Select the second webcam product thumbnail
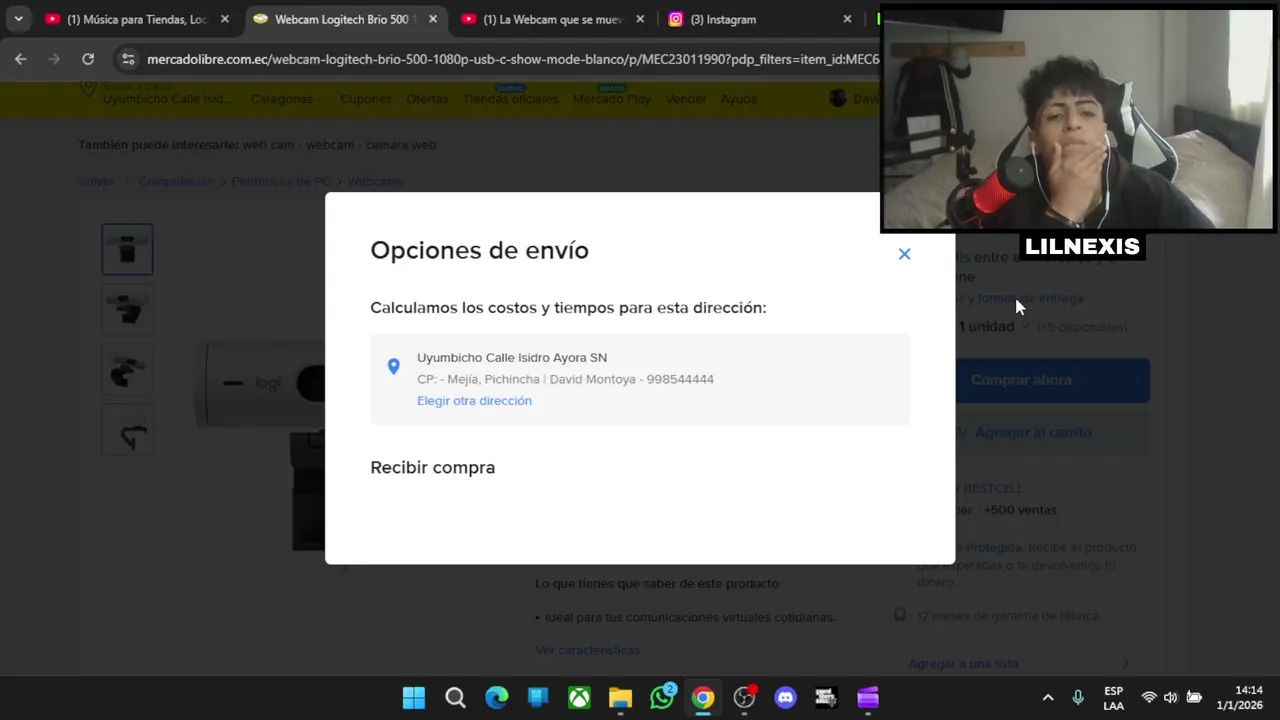 point(127,309)
